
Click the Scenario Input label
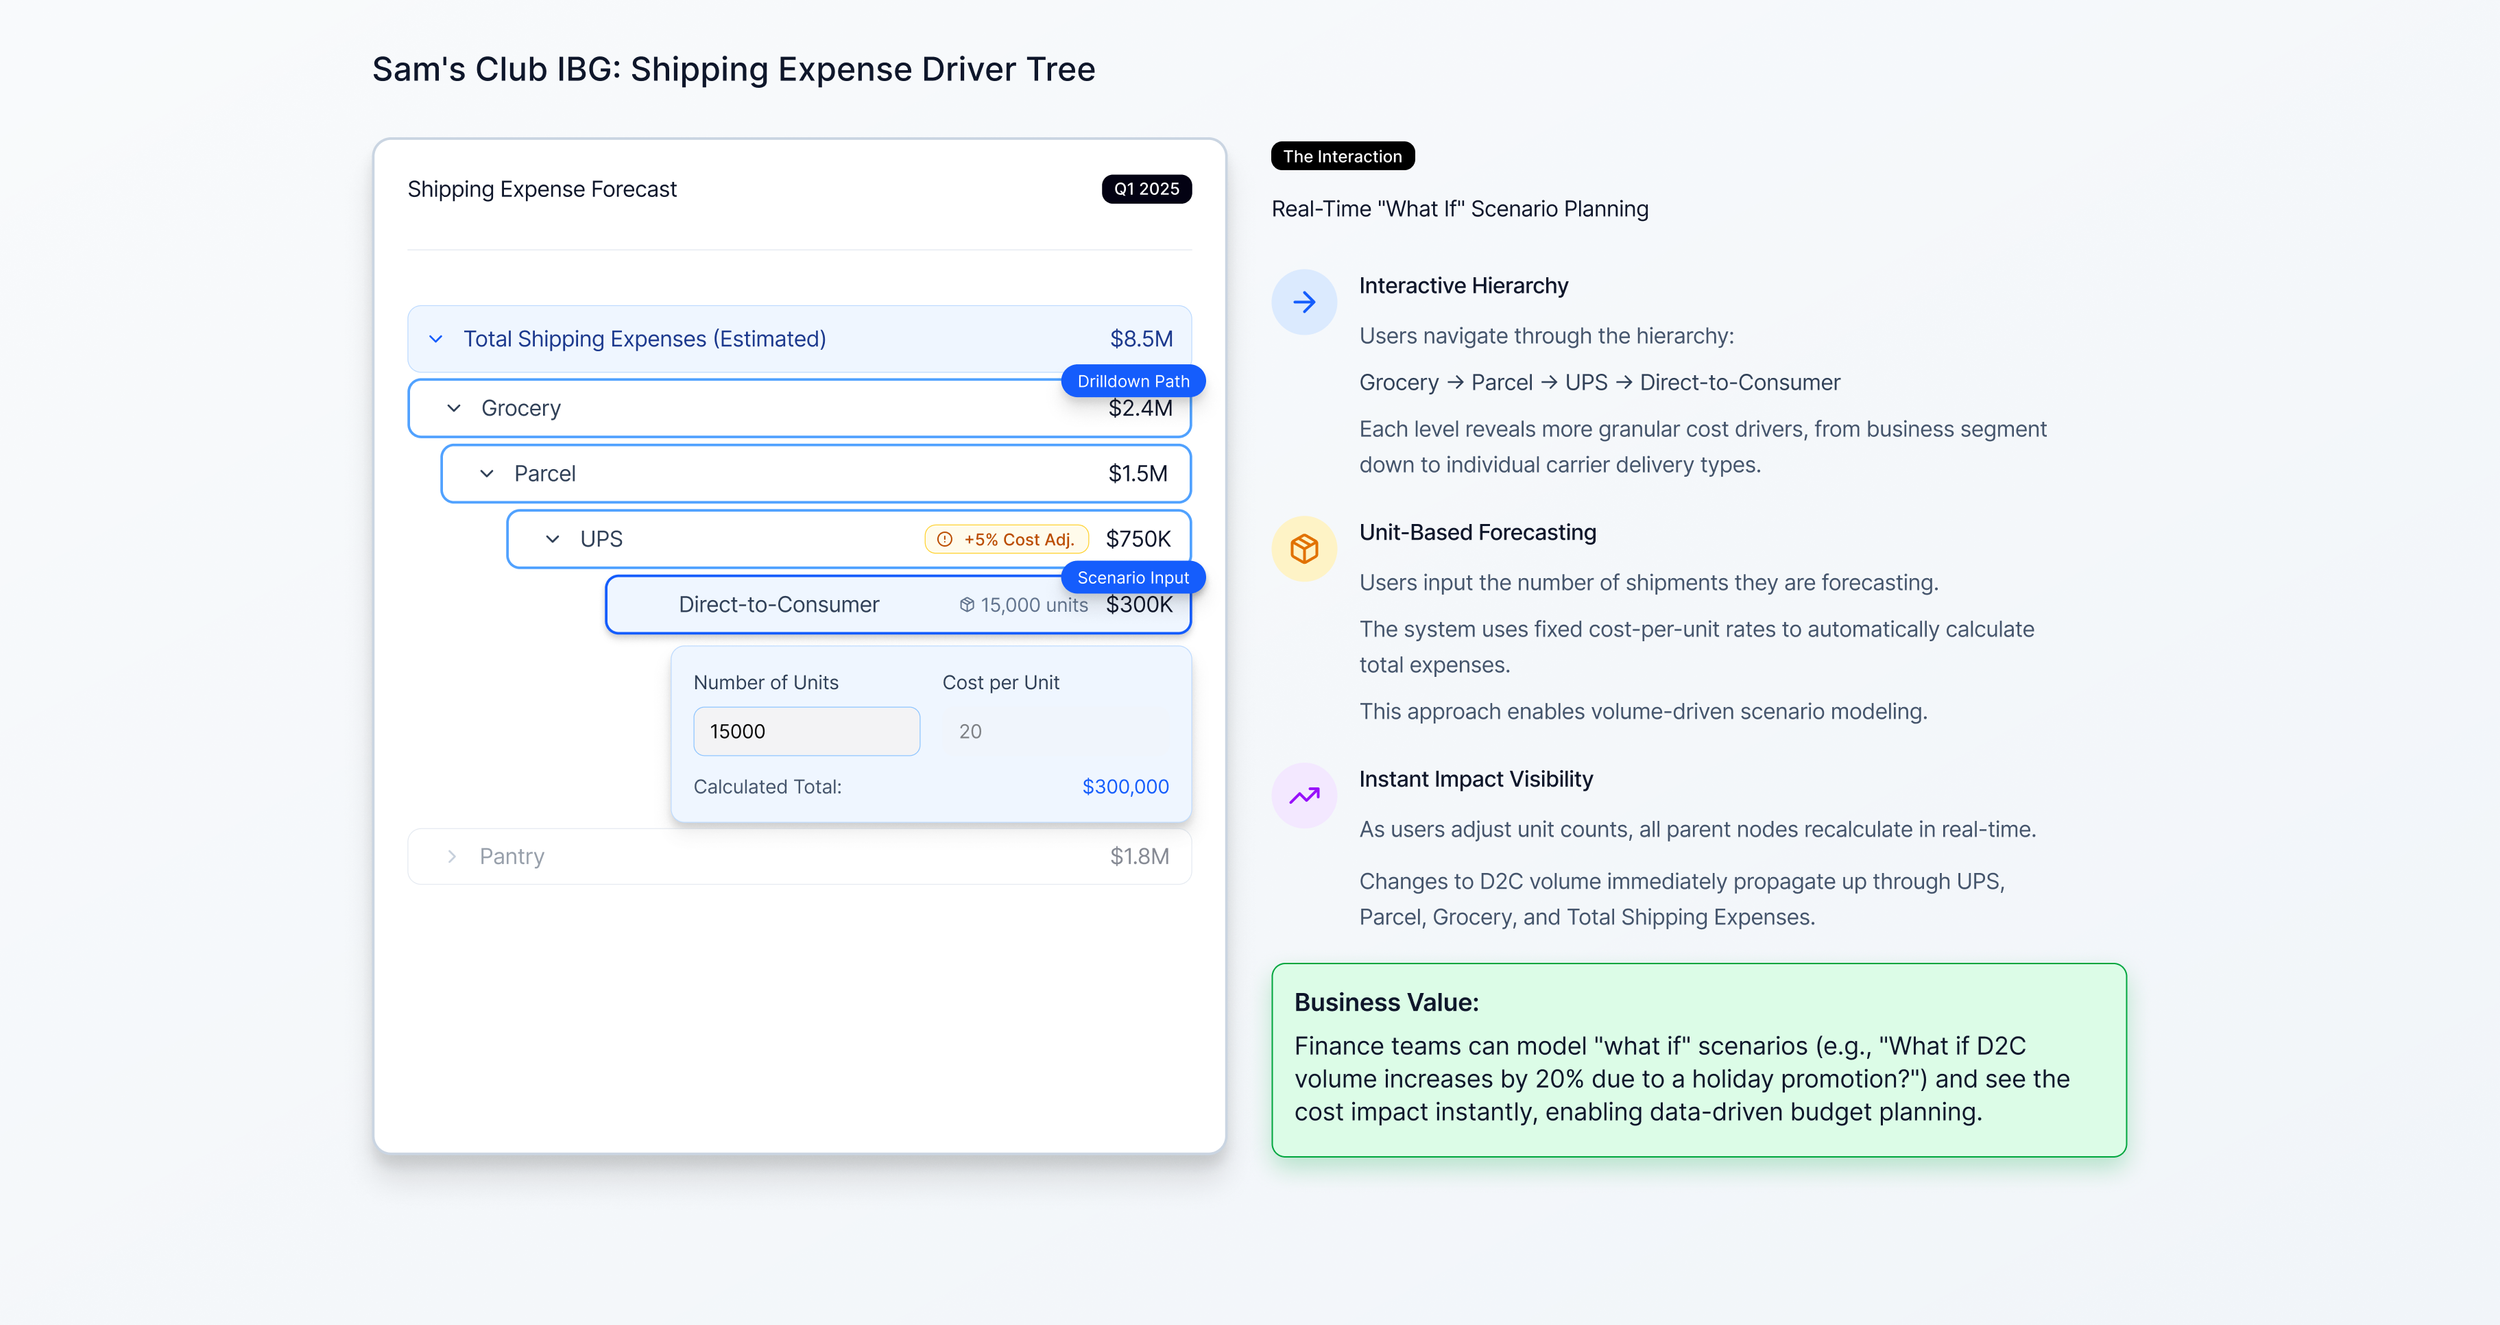pyautogui.click(x=1133, y=578)
